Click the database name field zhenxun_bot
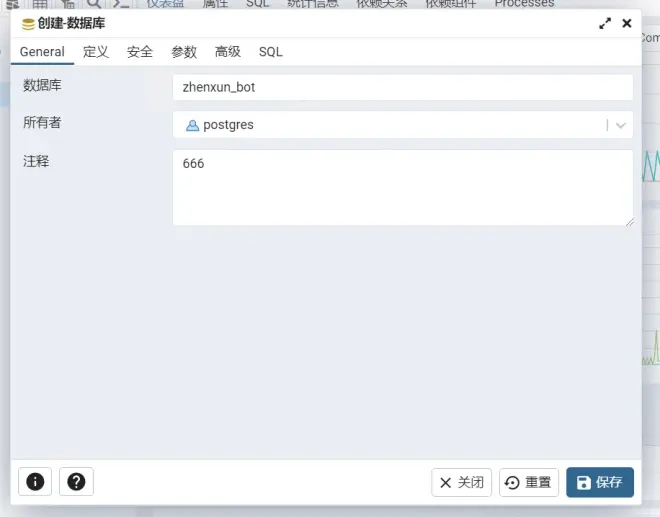Image resolution: width=660 pixels, height=517 pixels. tap(403, 87)
